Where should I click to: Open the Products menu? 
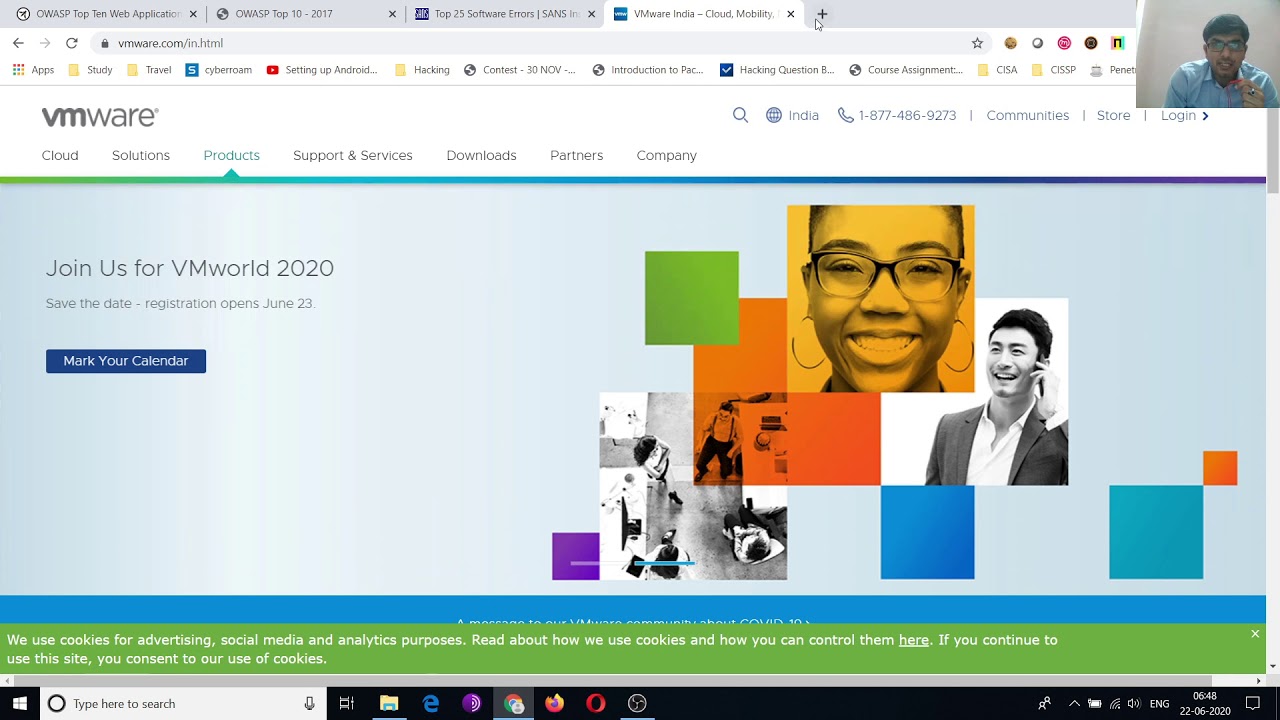tap(231, 155)
